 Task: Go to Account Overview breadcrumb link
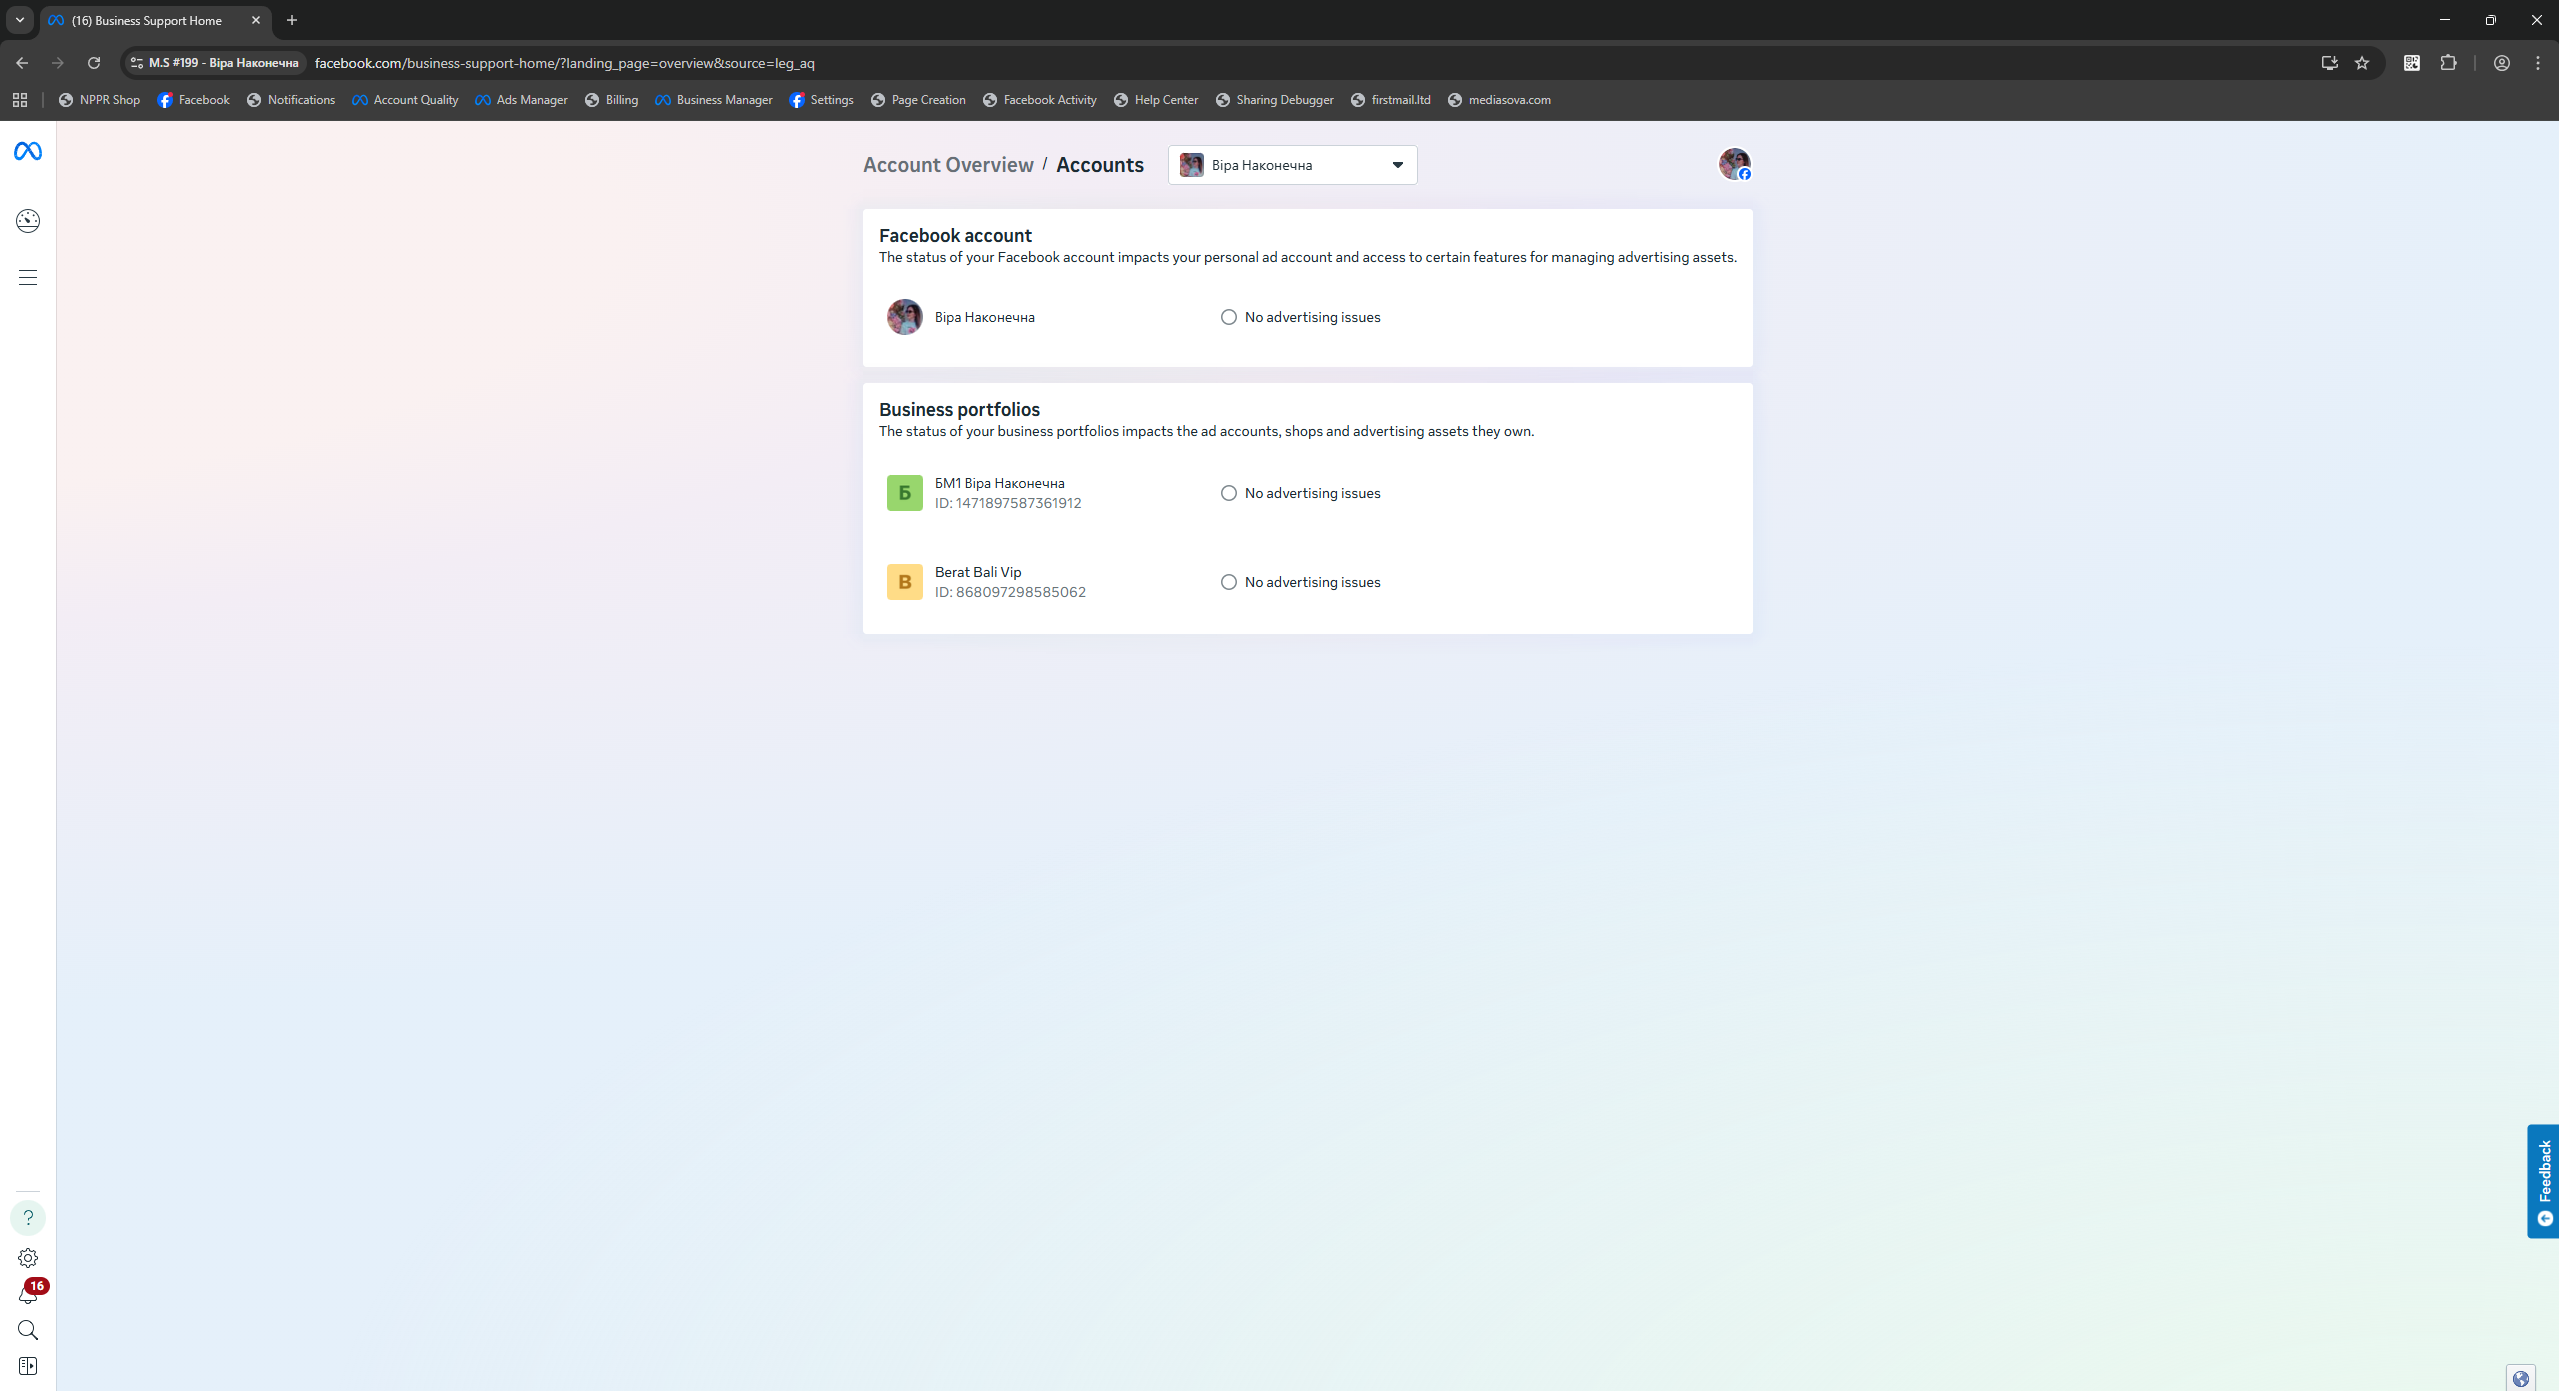click(948, 165)
